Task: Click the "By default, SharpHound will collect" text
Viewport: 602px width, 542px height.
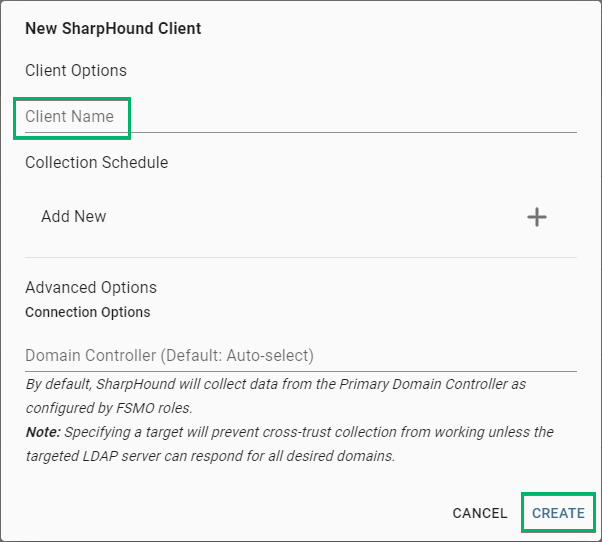Action: [150, 384]
